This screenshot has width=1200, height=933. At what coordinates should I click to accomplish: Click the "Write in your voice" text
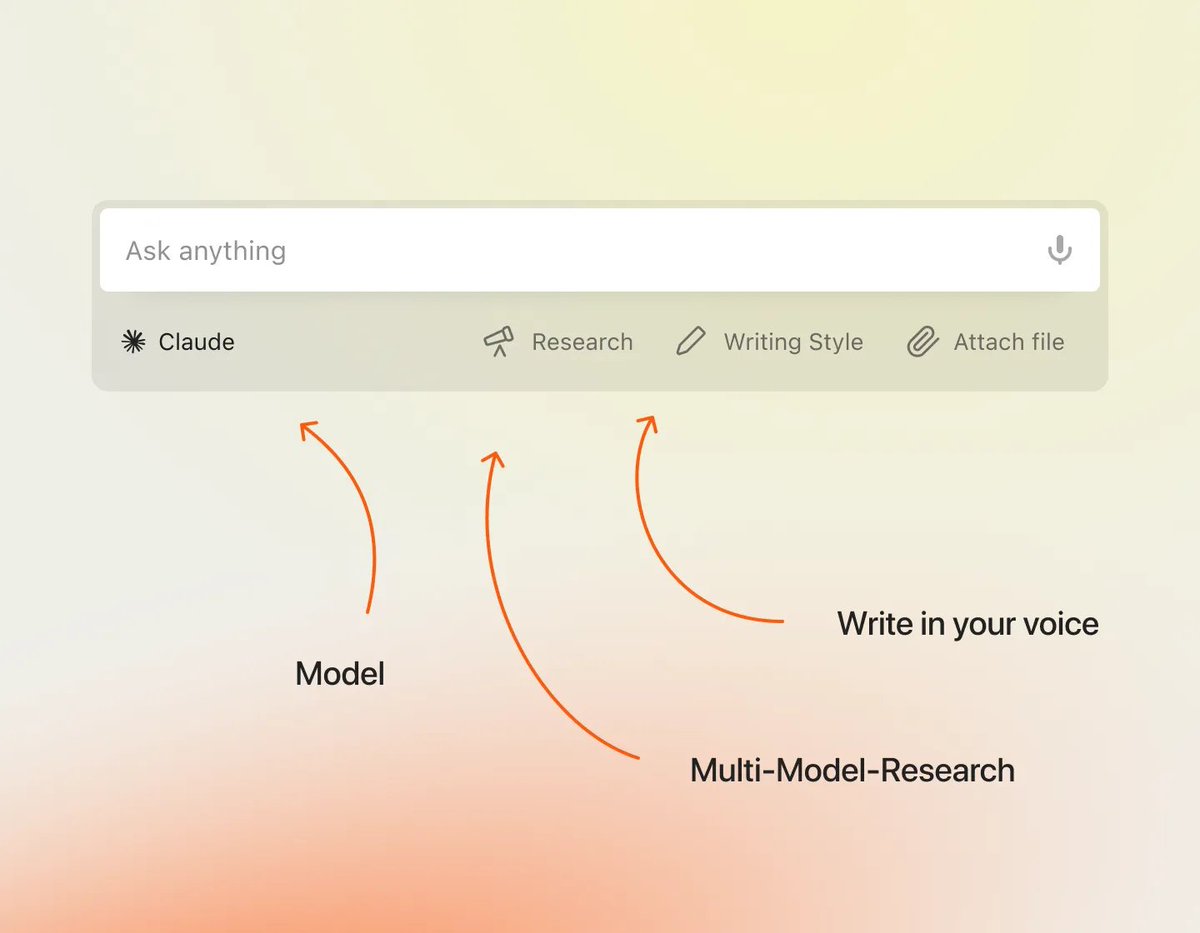(x=968, y=624)
